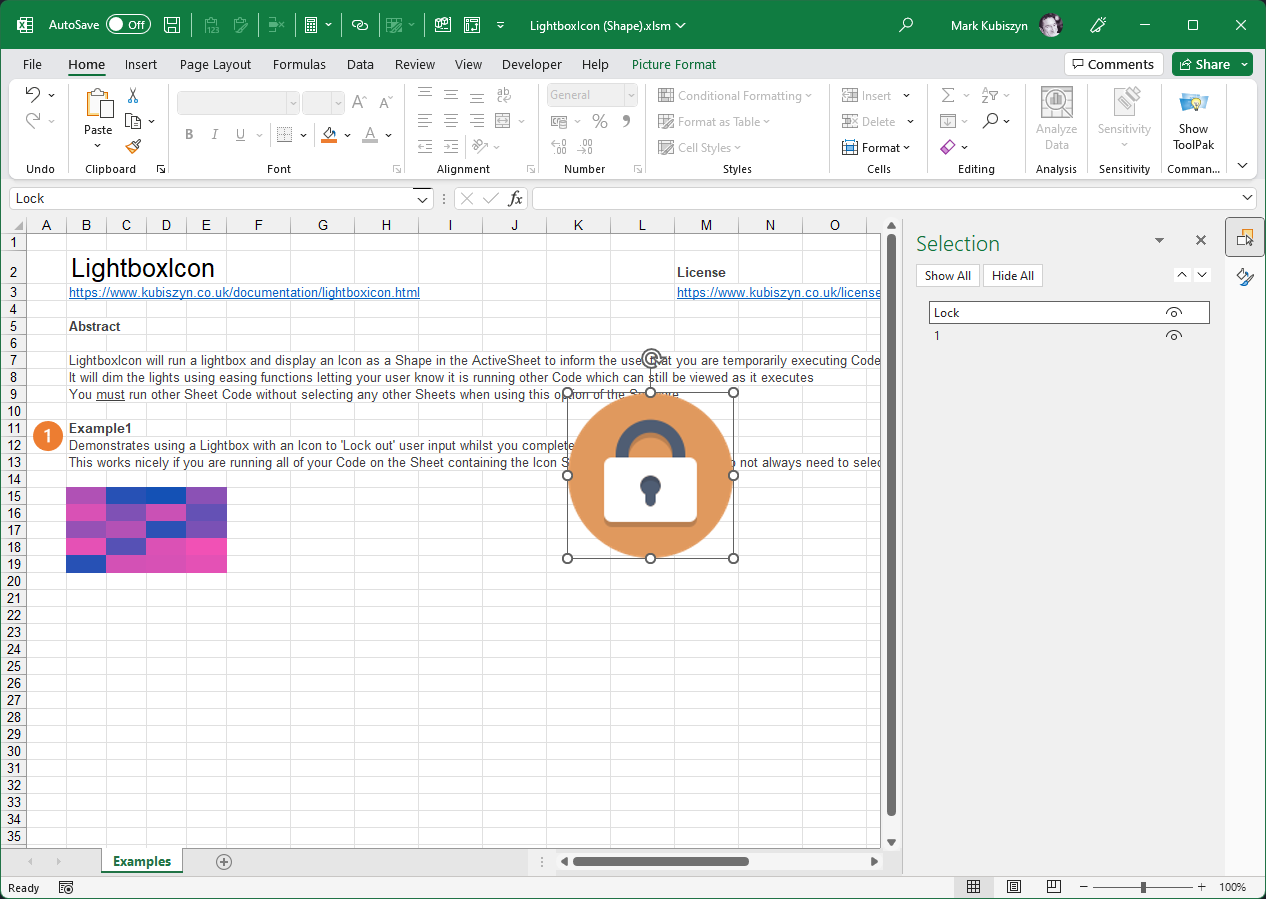Open Show ToolPak command
Viewport: 1266px width, 899px height.
pos(1193,120)
